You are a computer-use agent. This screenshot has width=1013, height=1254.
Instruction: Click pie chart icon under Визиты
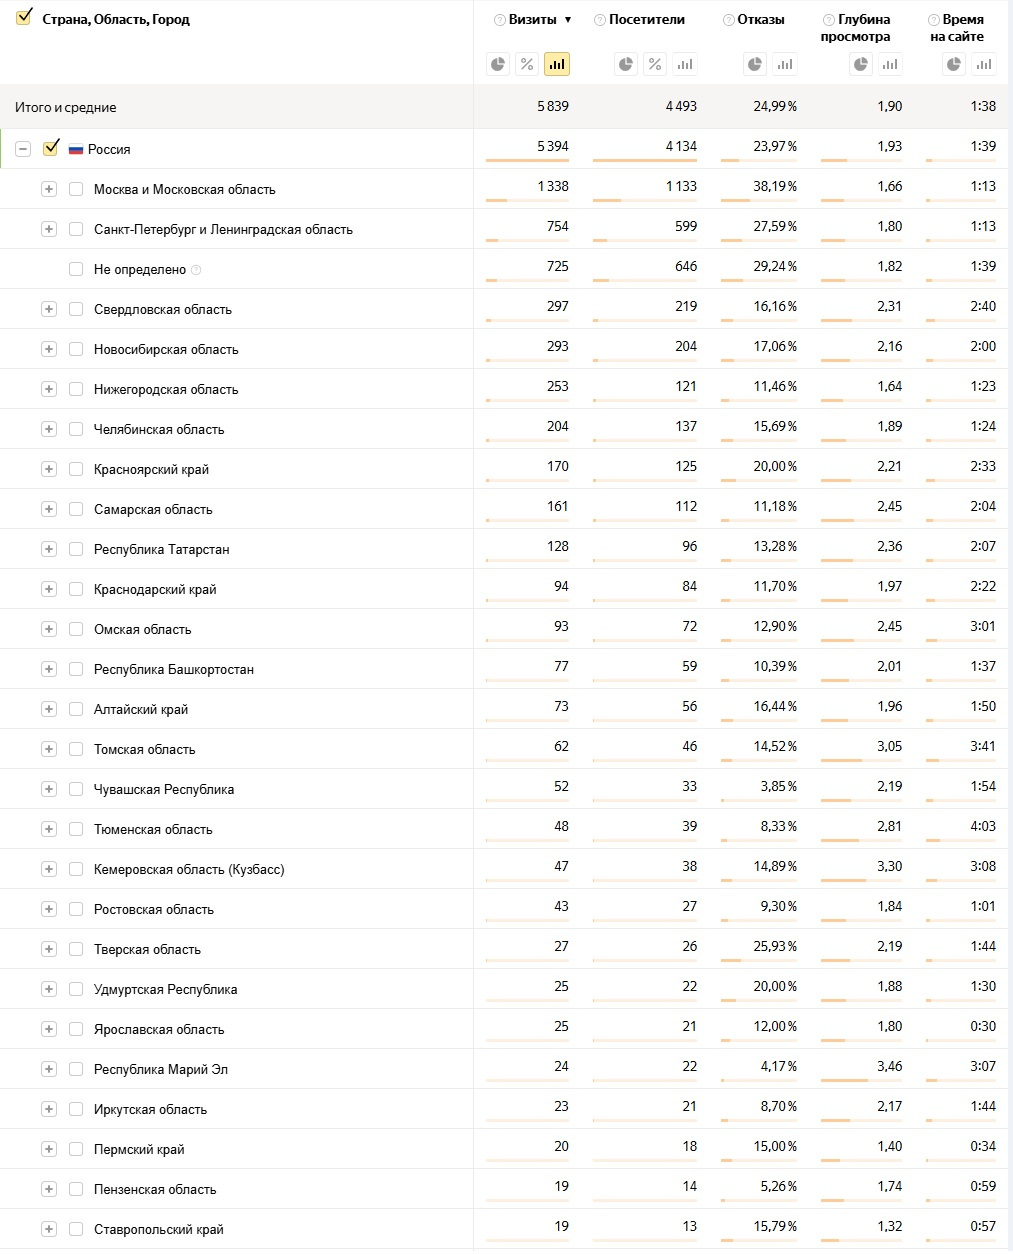tap(498, 65)
